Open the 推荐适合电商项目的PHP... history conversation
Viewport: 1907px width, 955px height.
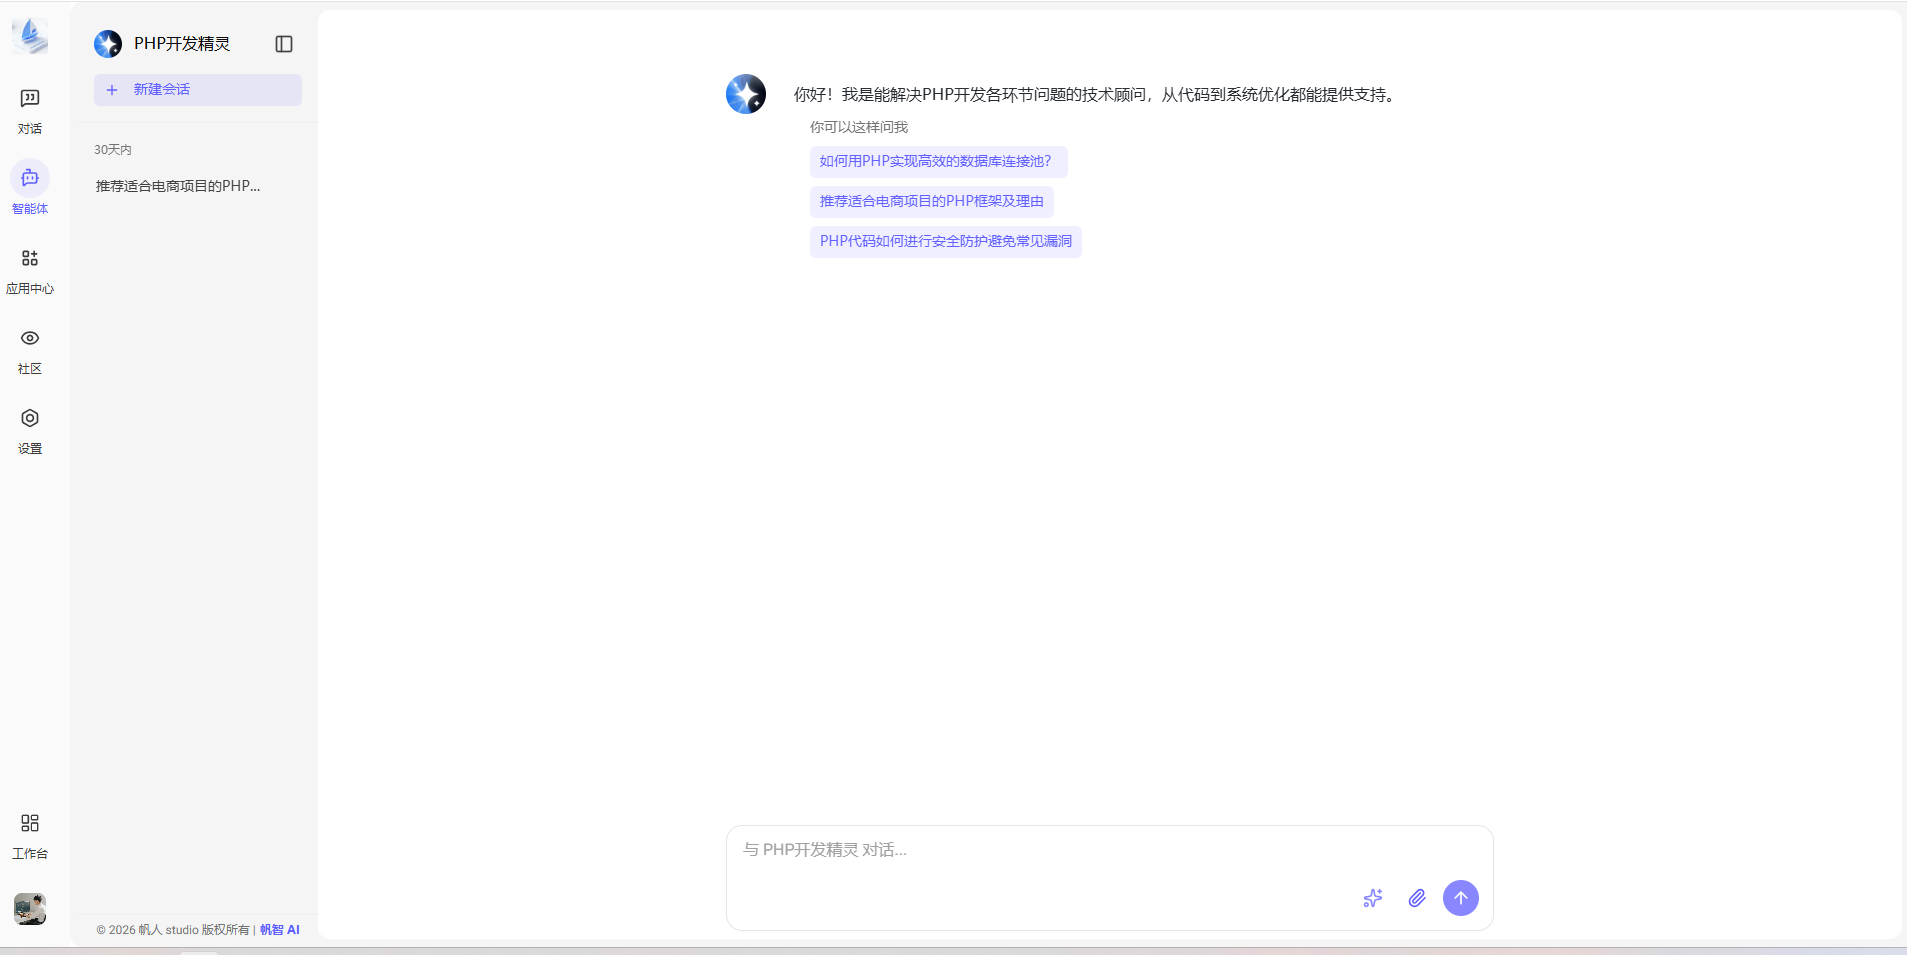(x=178, y=186)
